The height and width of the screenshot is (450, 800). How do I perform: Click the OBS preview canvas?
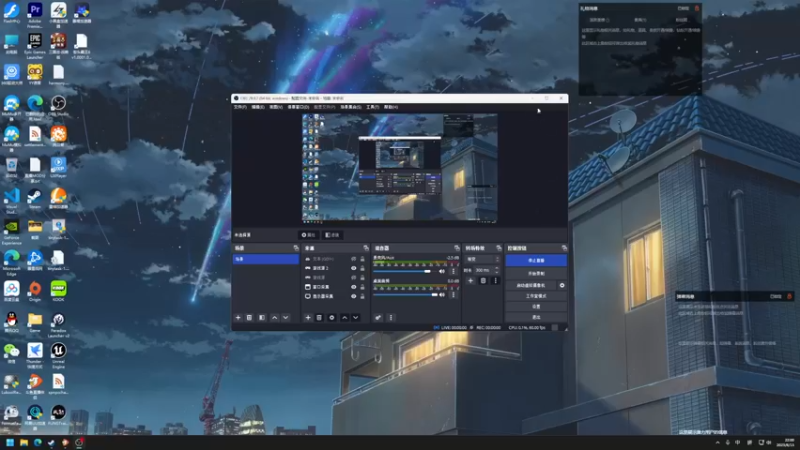pos(399,168)
